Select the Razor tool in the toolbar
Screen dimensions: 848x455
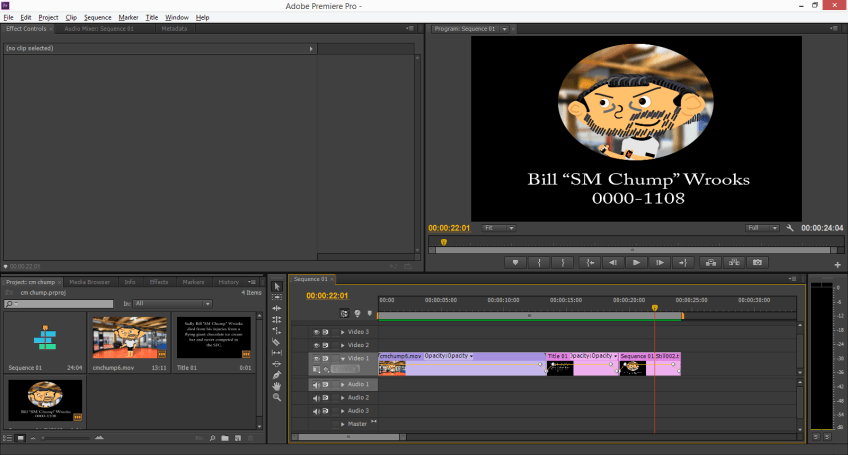tap(277, 341)
